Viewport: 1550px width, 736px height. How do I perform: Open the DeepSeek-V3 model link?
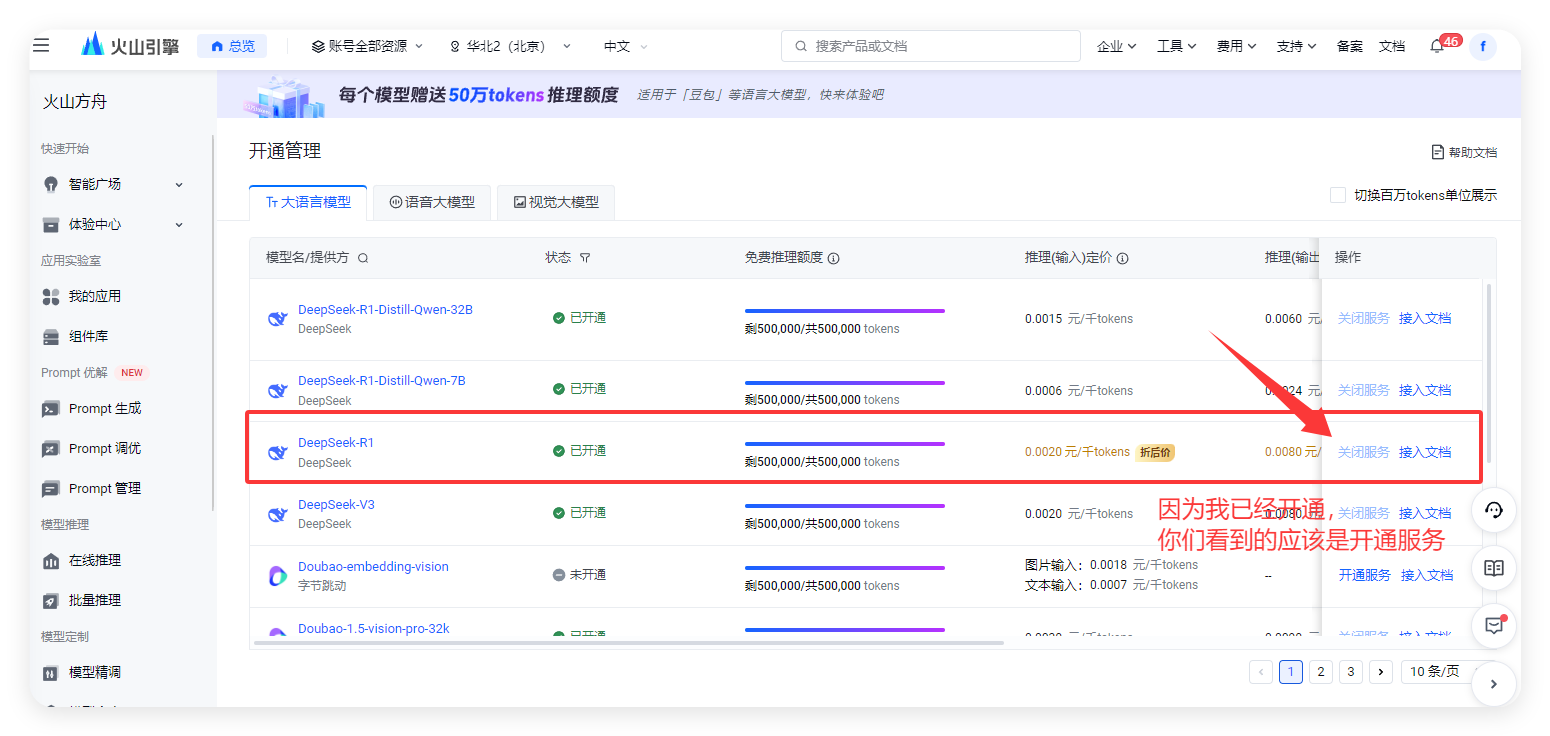pyautogui.click(x=336, y=505)
